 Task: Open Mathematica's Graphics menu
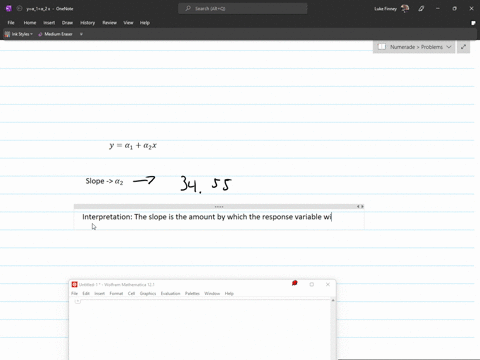(148, 293)
